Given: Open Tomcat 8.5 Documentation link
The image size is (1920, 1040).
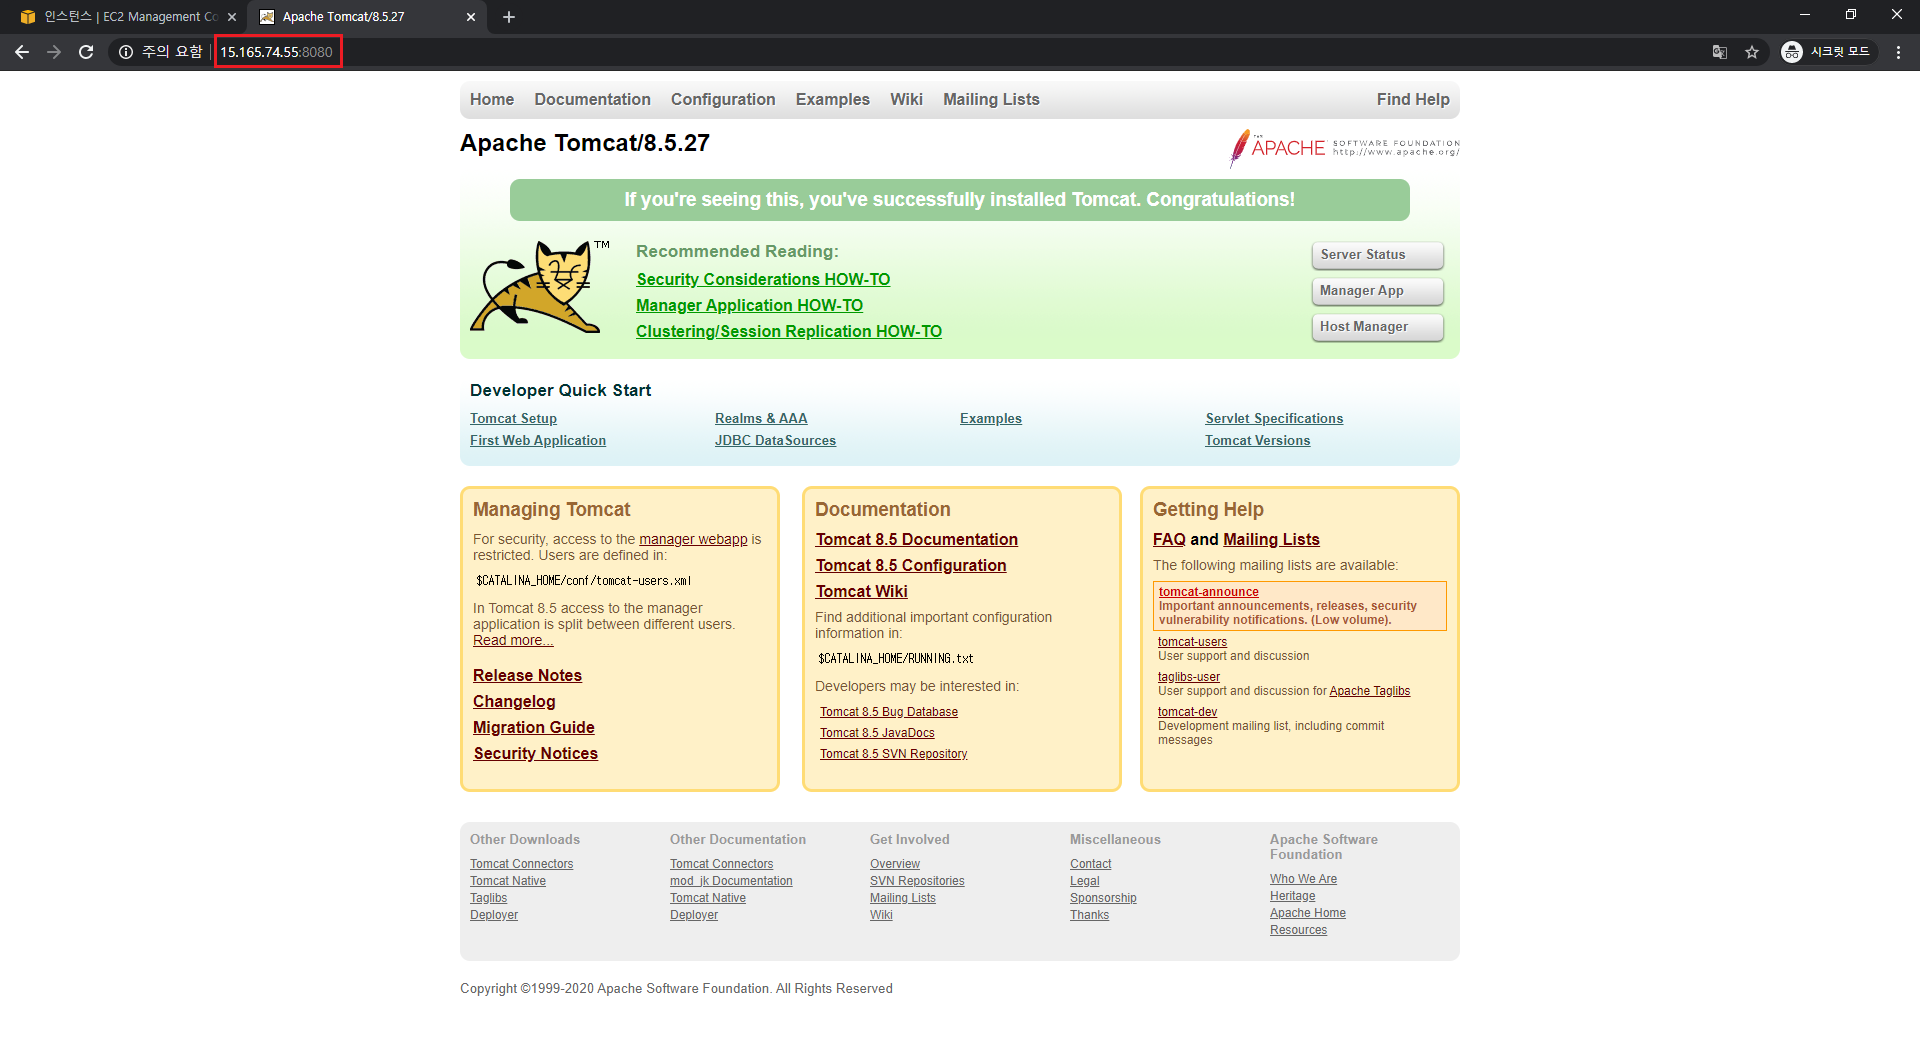Looking at the screenshot, I should click(x=917, y=540).
